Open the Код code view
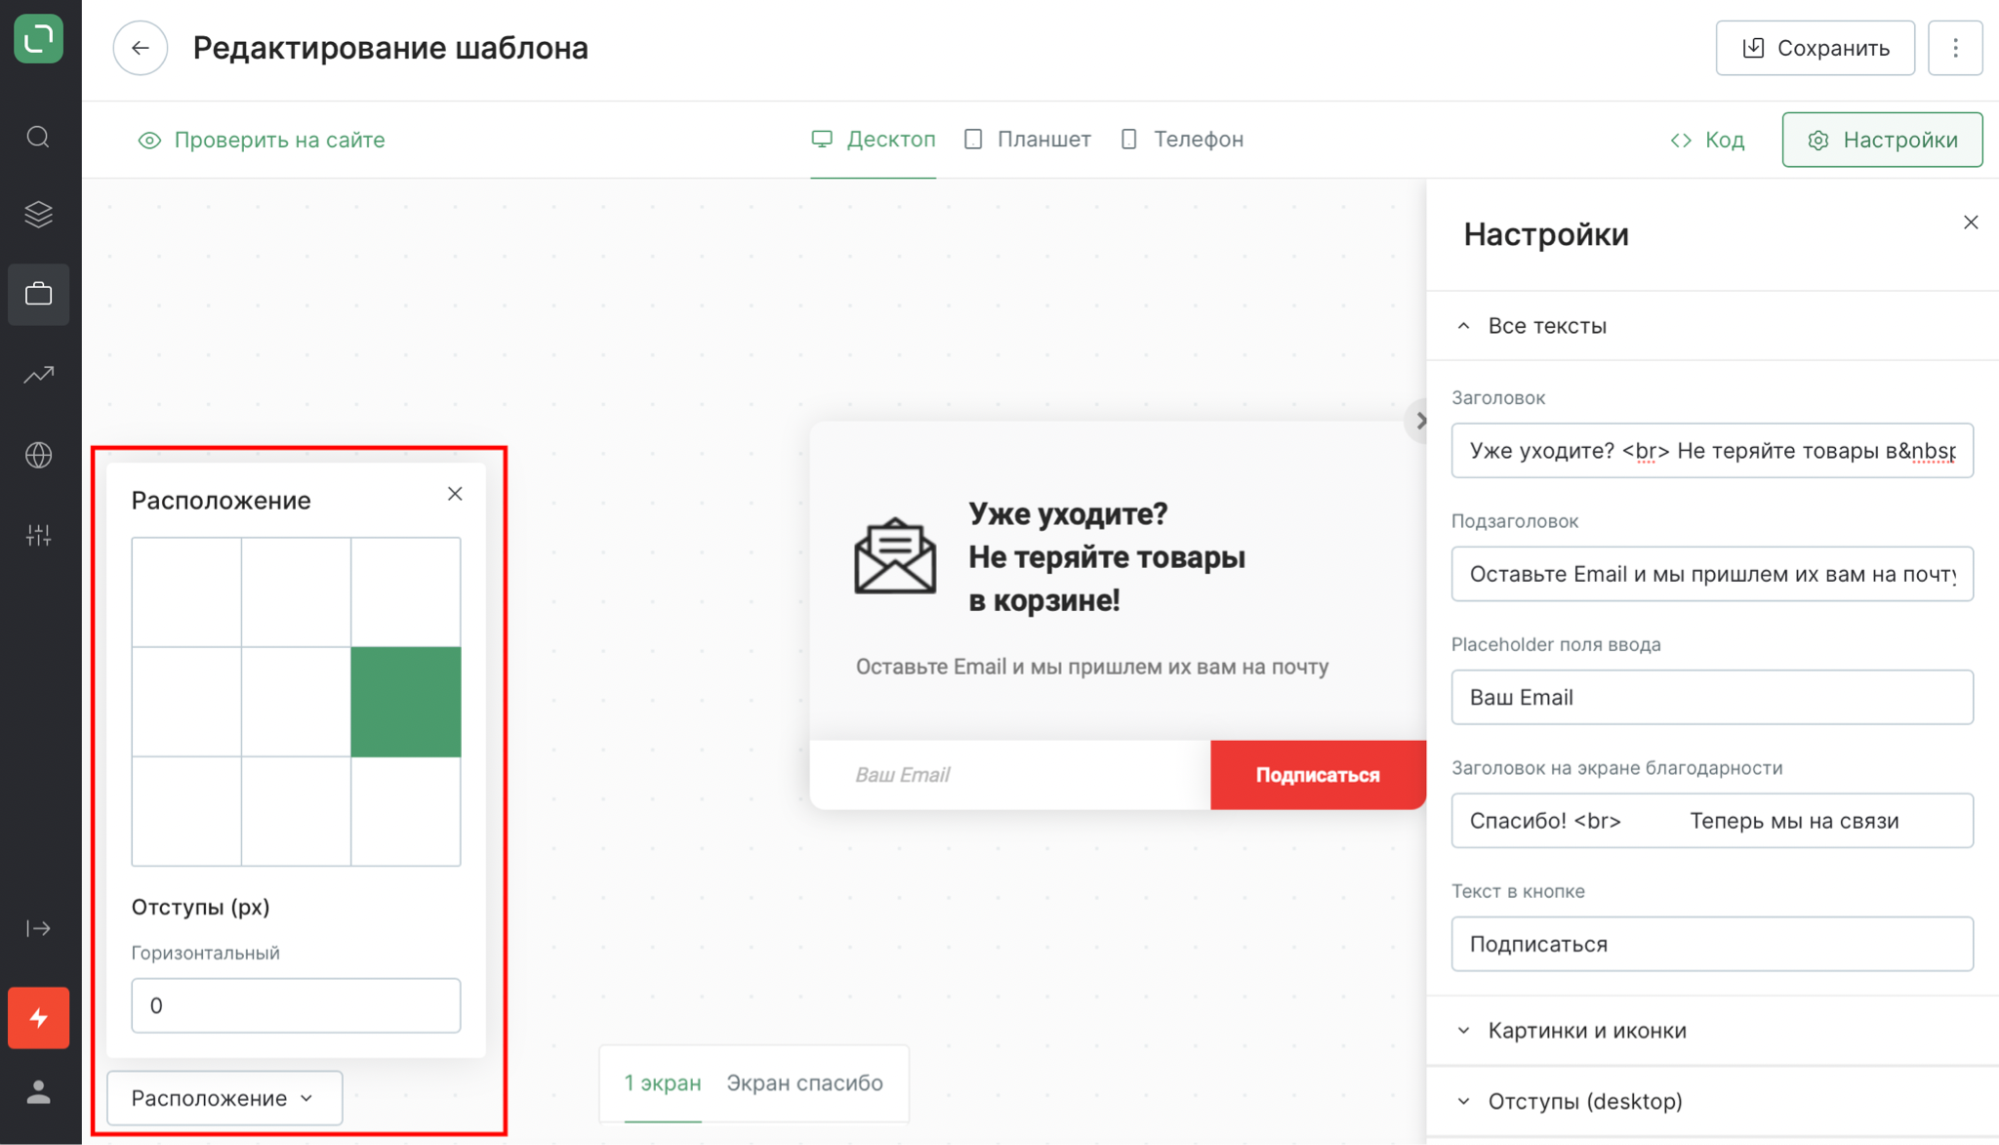 [x=1707, y=140]
